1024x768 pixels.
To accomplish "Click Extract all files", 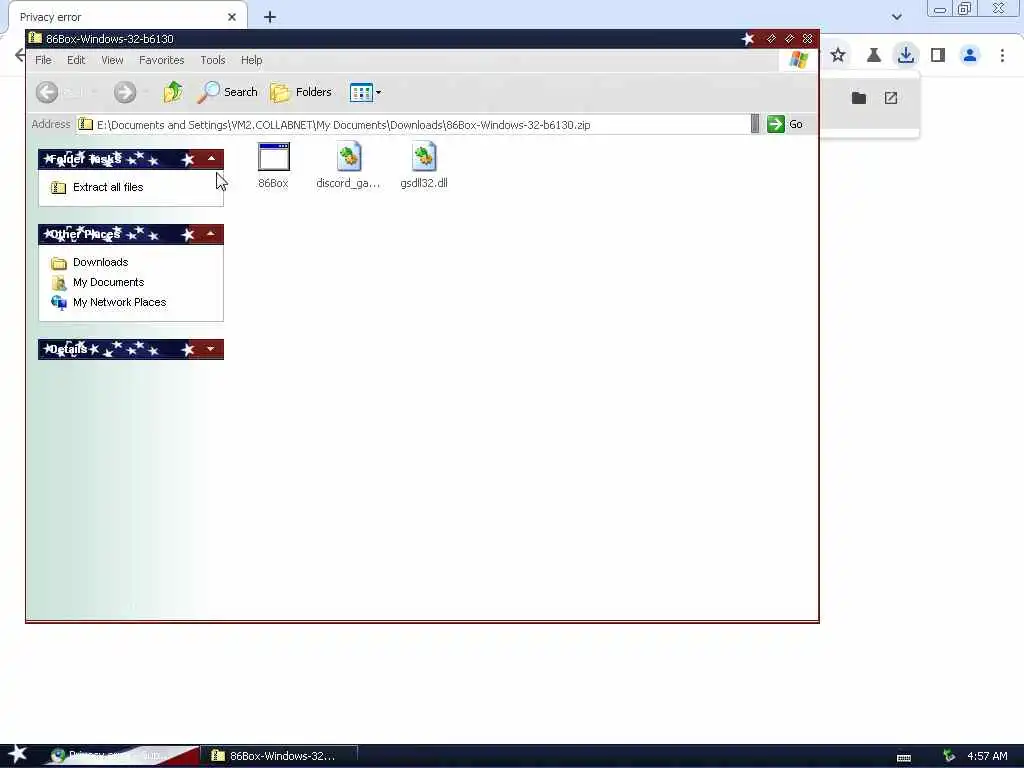I will pos(108,187).
